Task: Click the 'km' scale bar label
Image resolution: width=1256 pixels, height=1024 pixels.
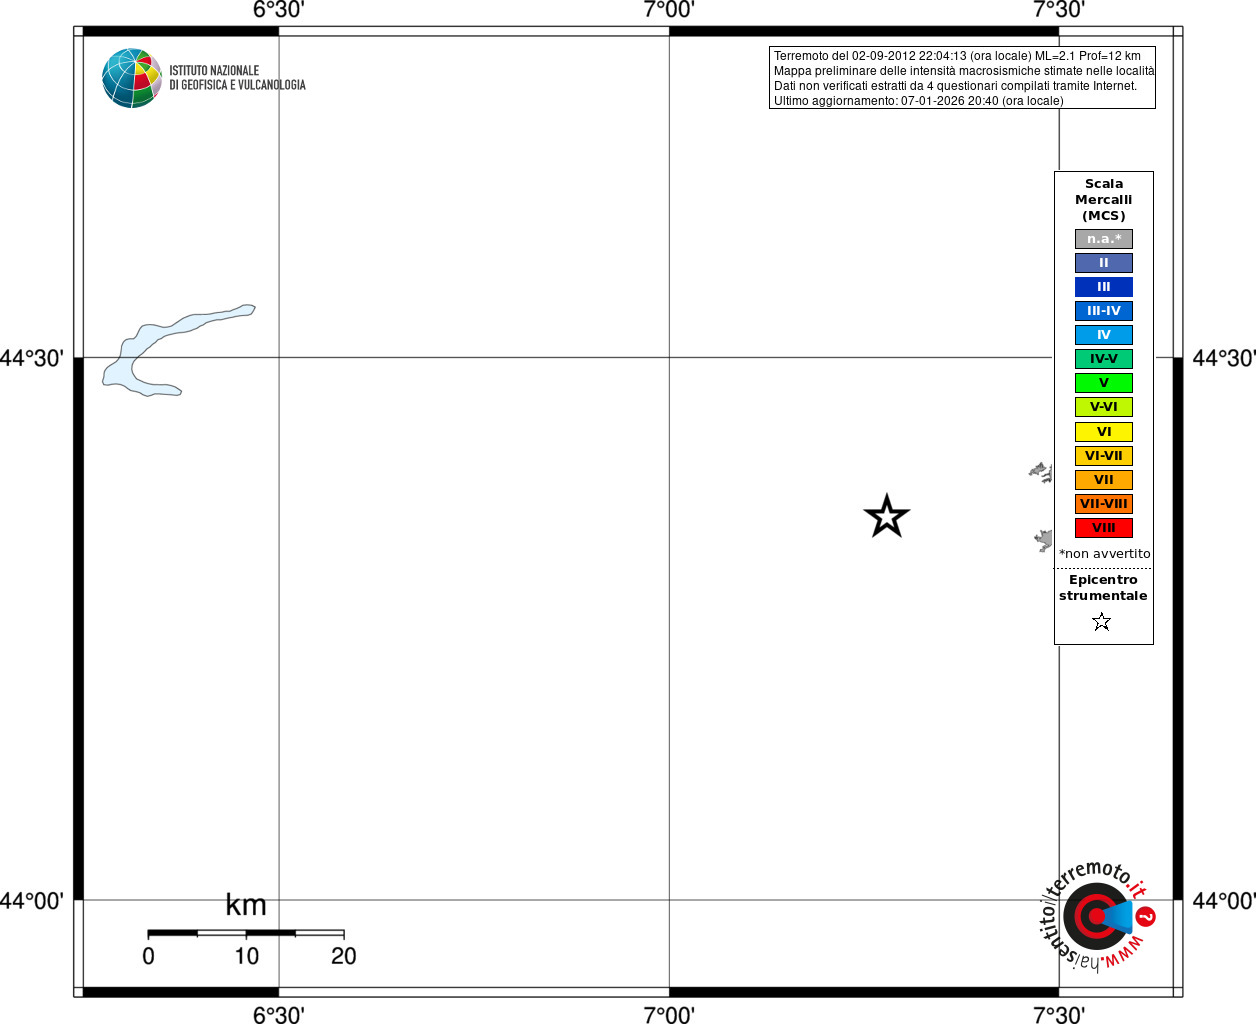Action: pyautogui.click(x=246, y=905)
